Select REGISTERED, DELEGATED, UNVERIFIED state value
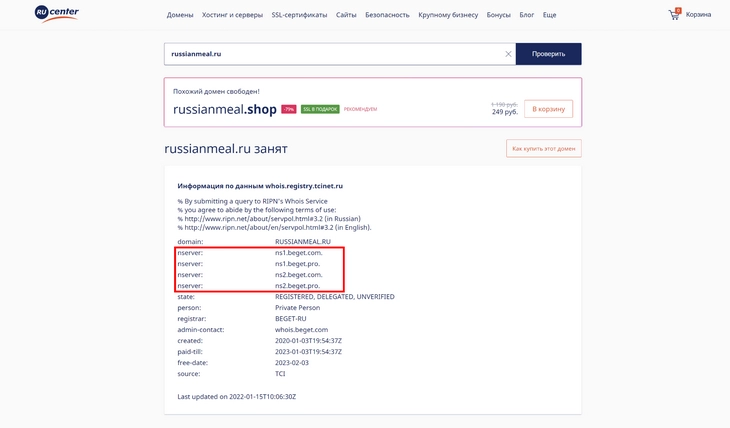730x428 pixels. (x=335, y=297)
